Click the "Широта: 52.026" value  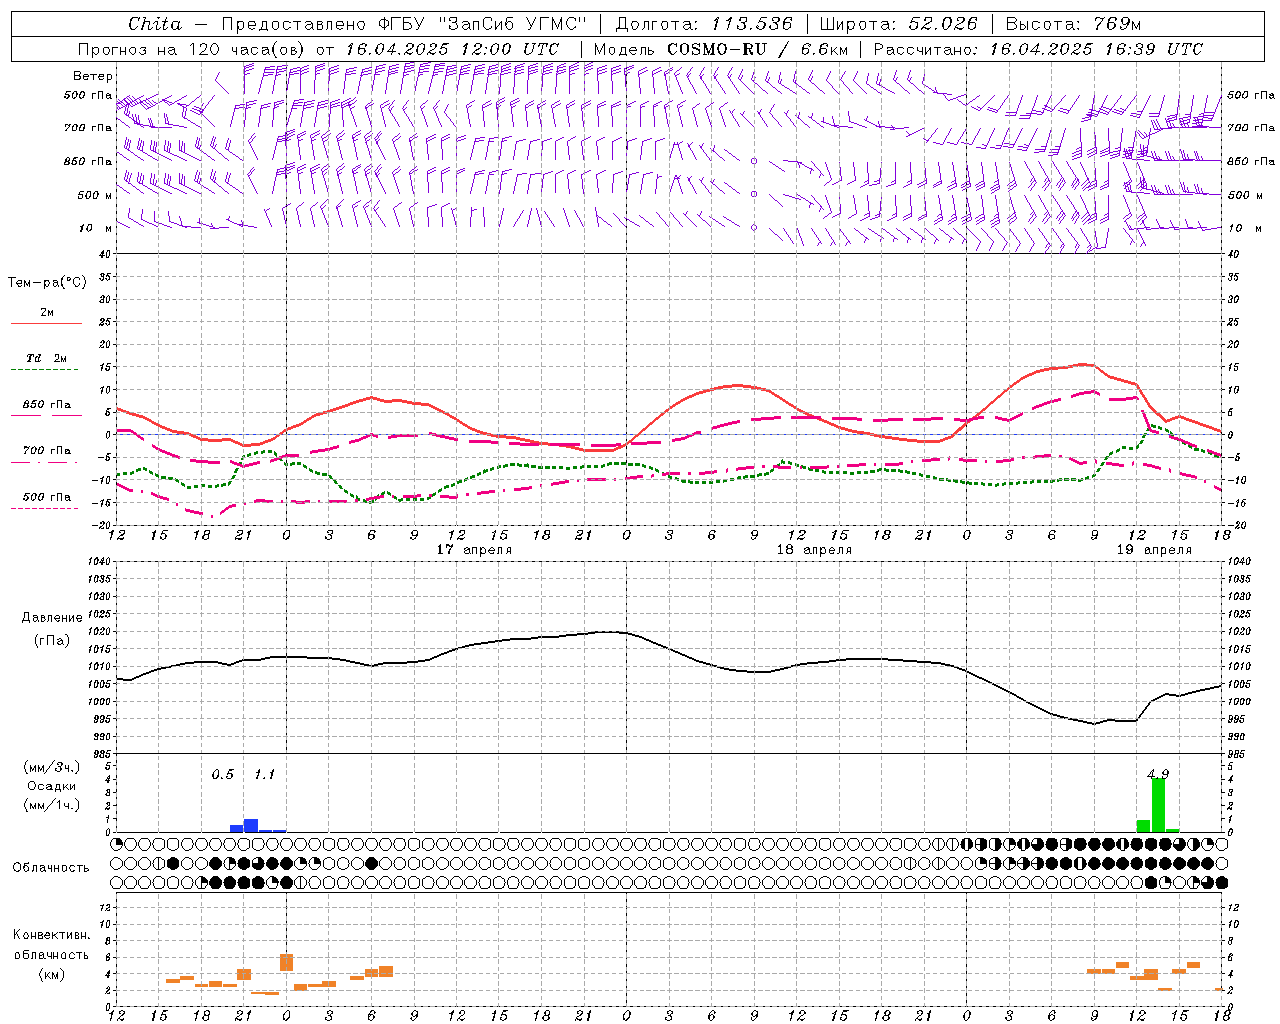(x=899, y=24)
